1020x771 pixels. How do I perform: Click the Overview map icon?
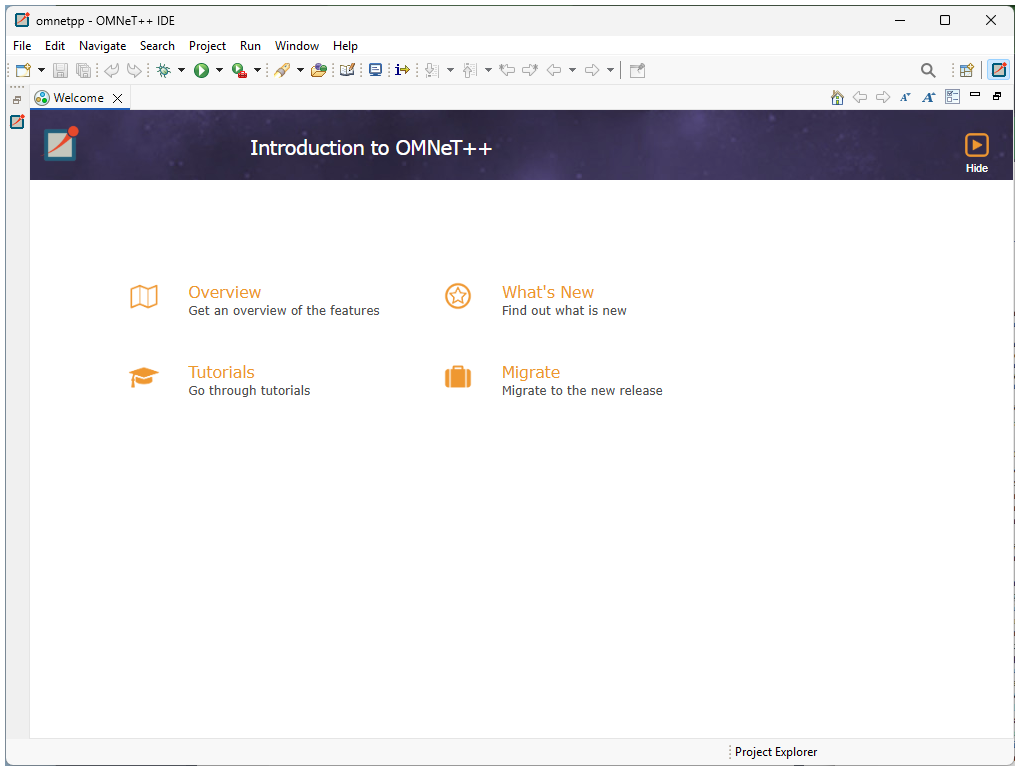(144, 297)
